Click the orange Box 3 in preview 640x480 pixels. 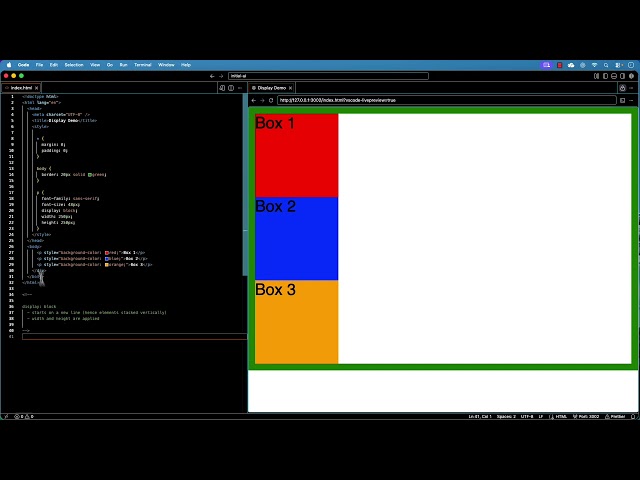click(296, 322)
